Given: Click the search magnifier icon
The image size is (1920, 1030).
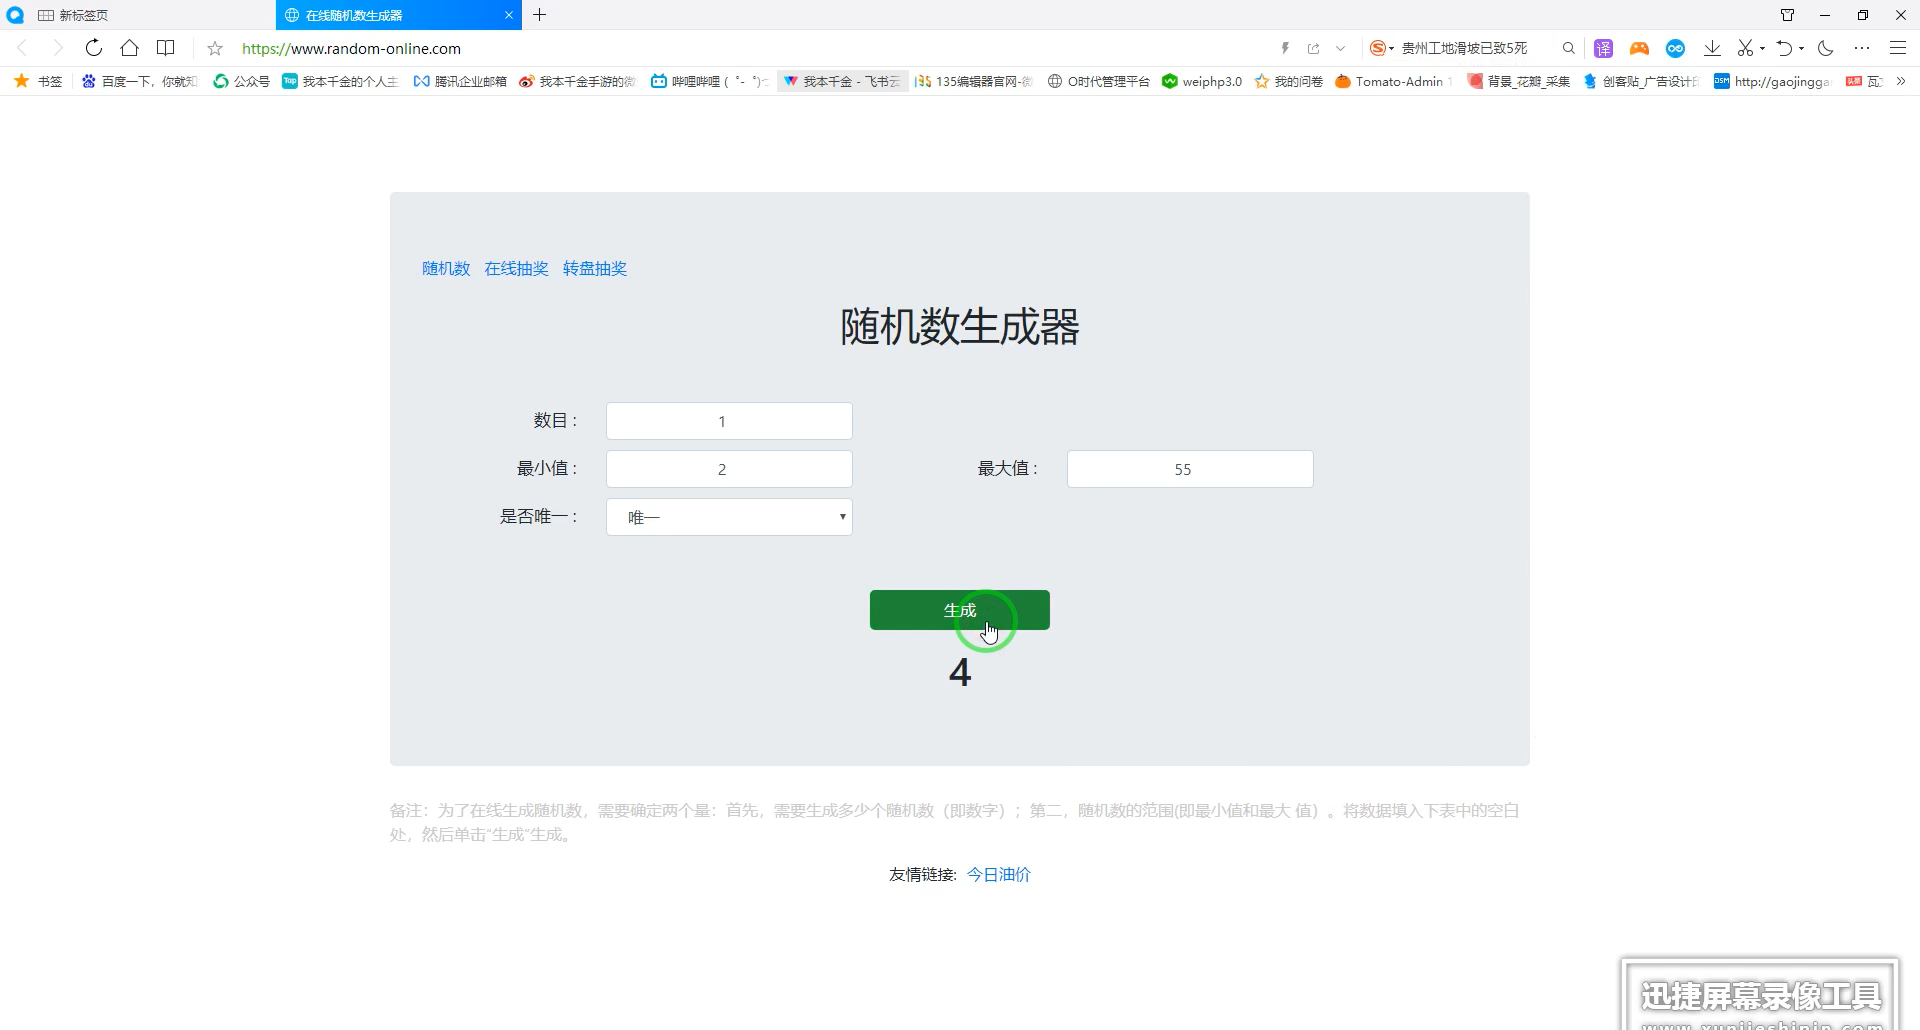Looking at the screenshot, I should point(1569,48).
